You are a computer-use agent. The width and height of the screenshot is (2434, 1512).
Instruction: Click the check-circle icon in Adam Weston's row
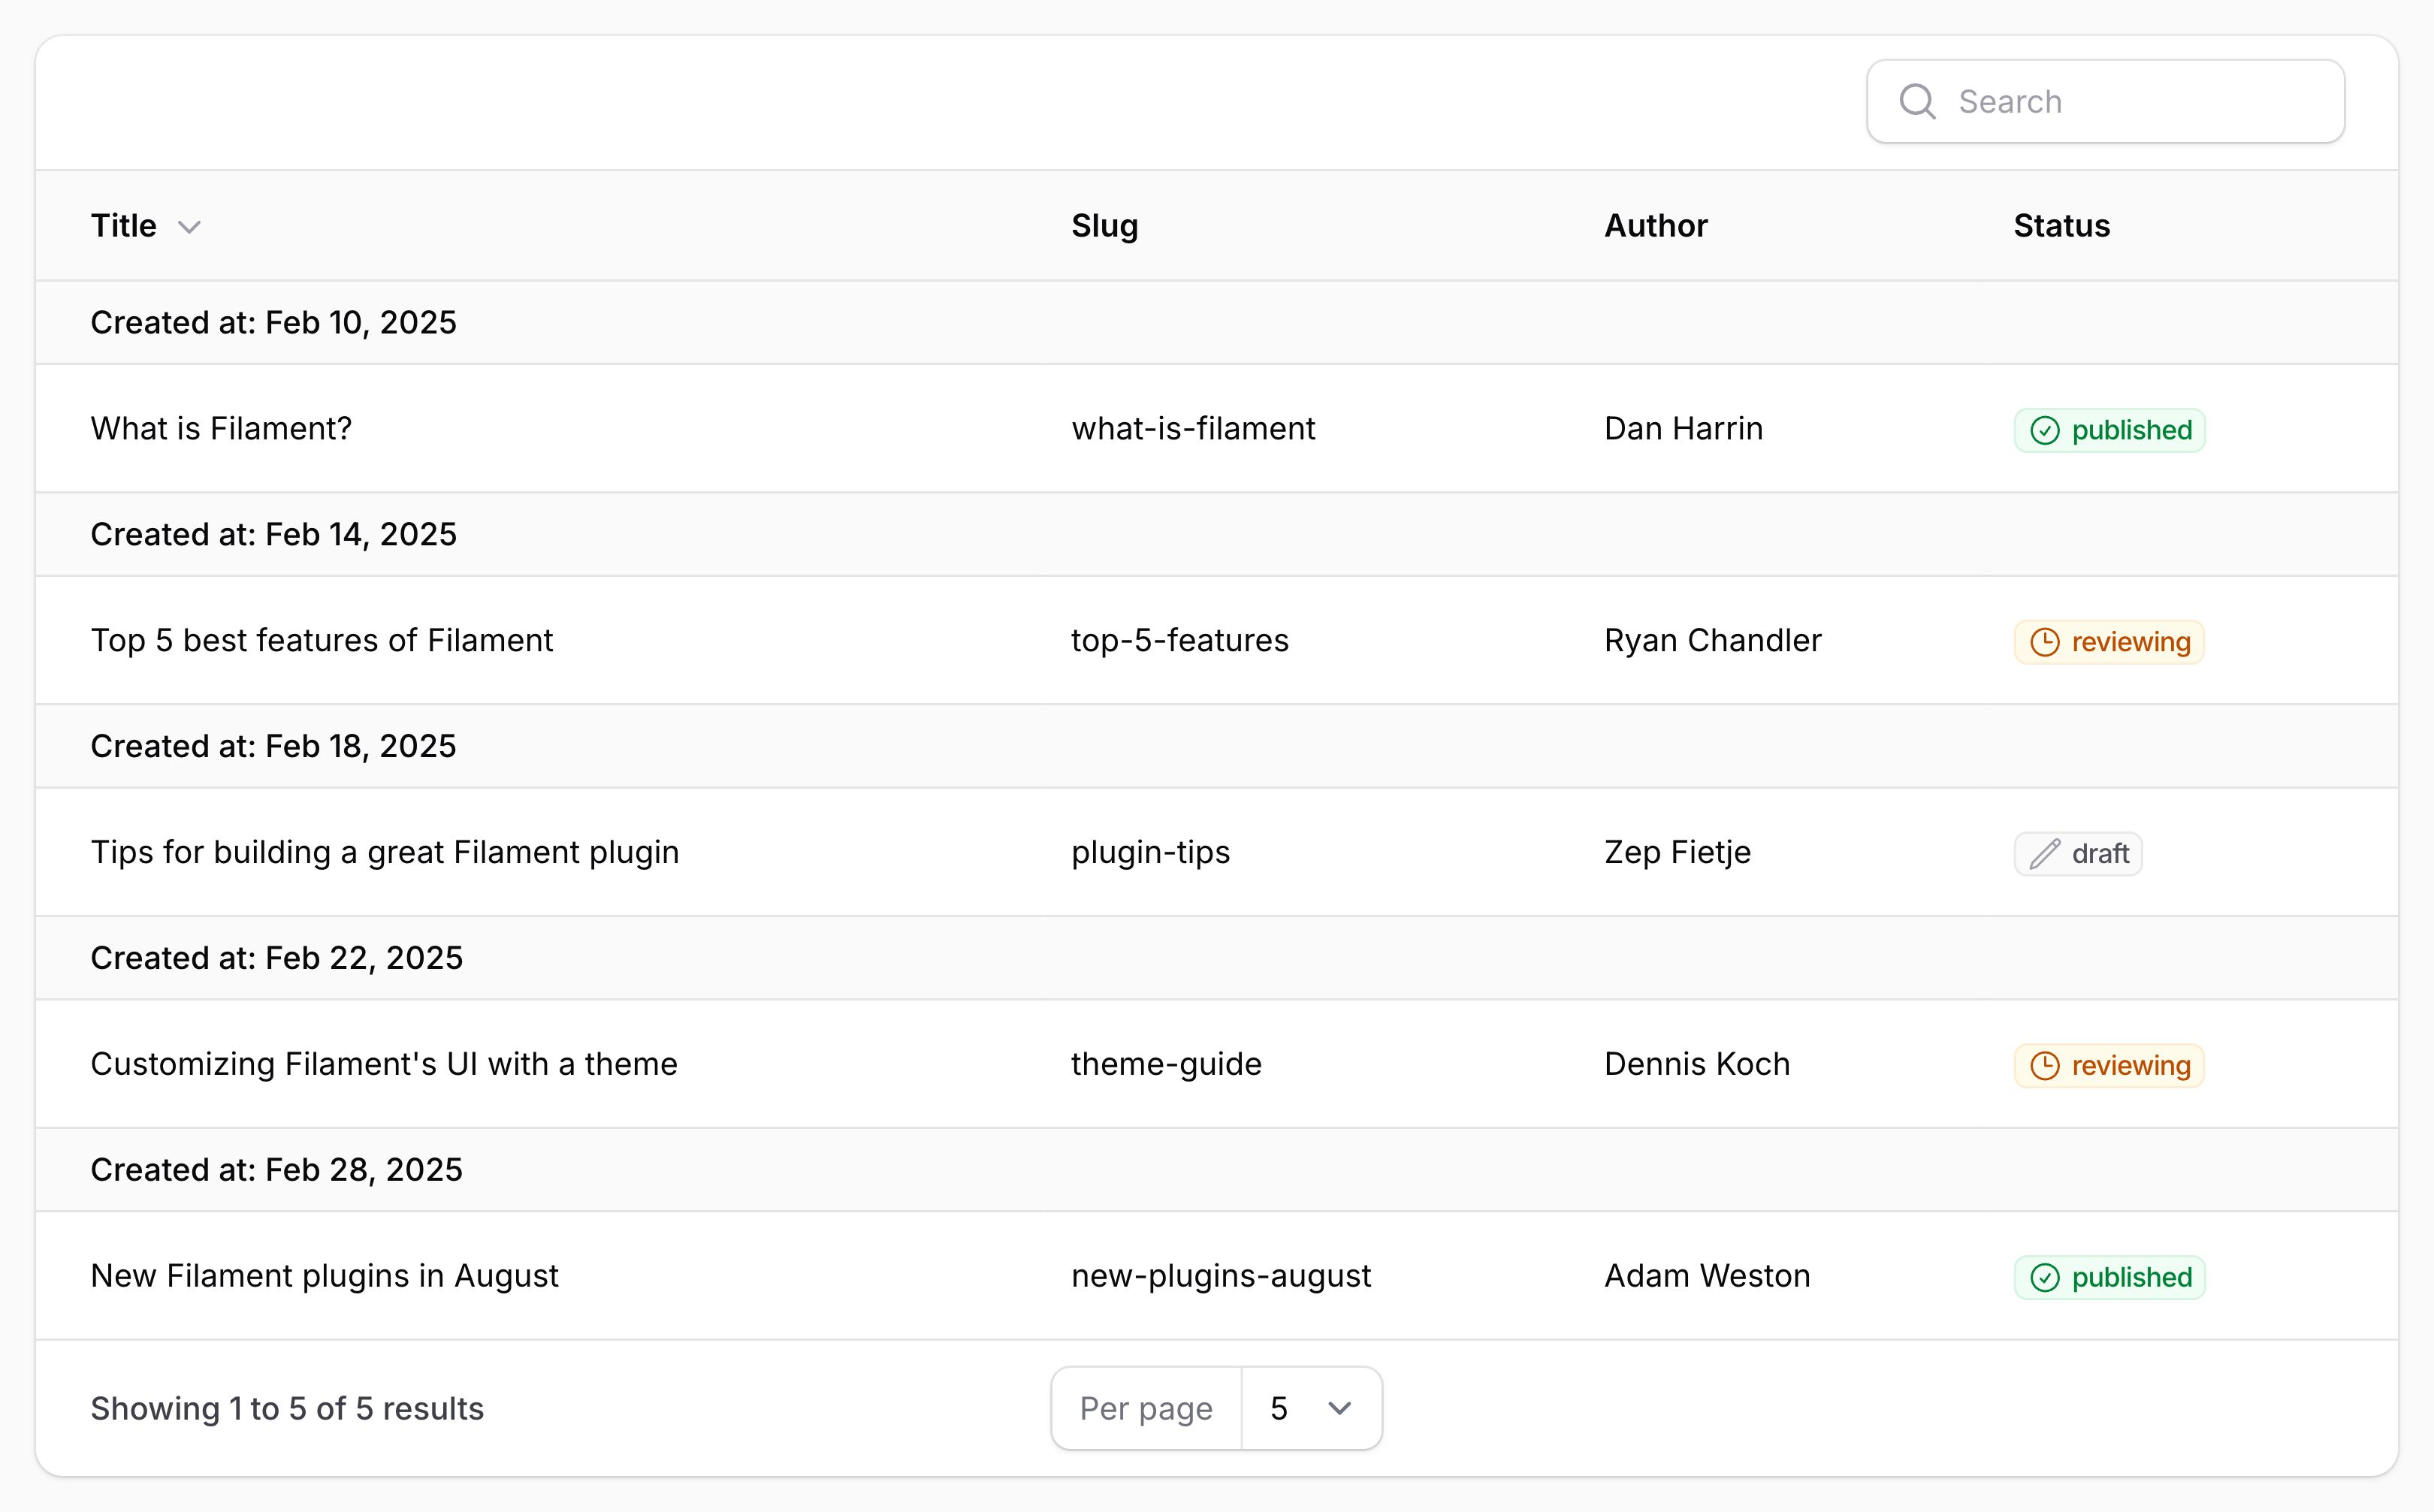[x=2044, y=1278]
